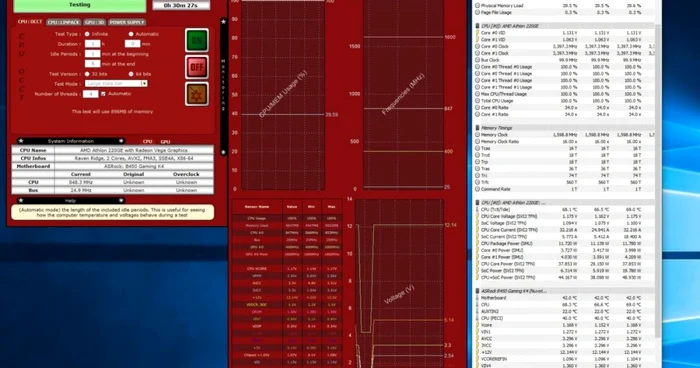Screen dimensions: 700x368
Task: Click the Frequencies (MHz) graph
Action: [404, 95]
